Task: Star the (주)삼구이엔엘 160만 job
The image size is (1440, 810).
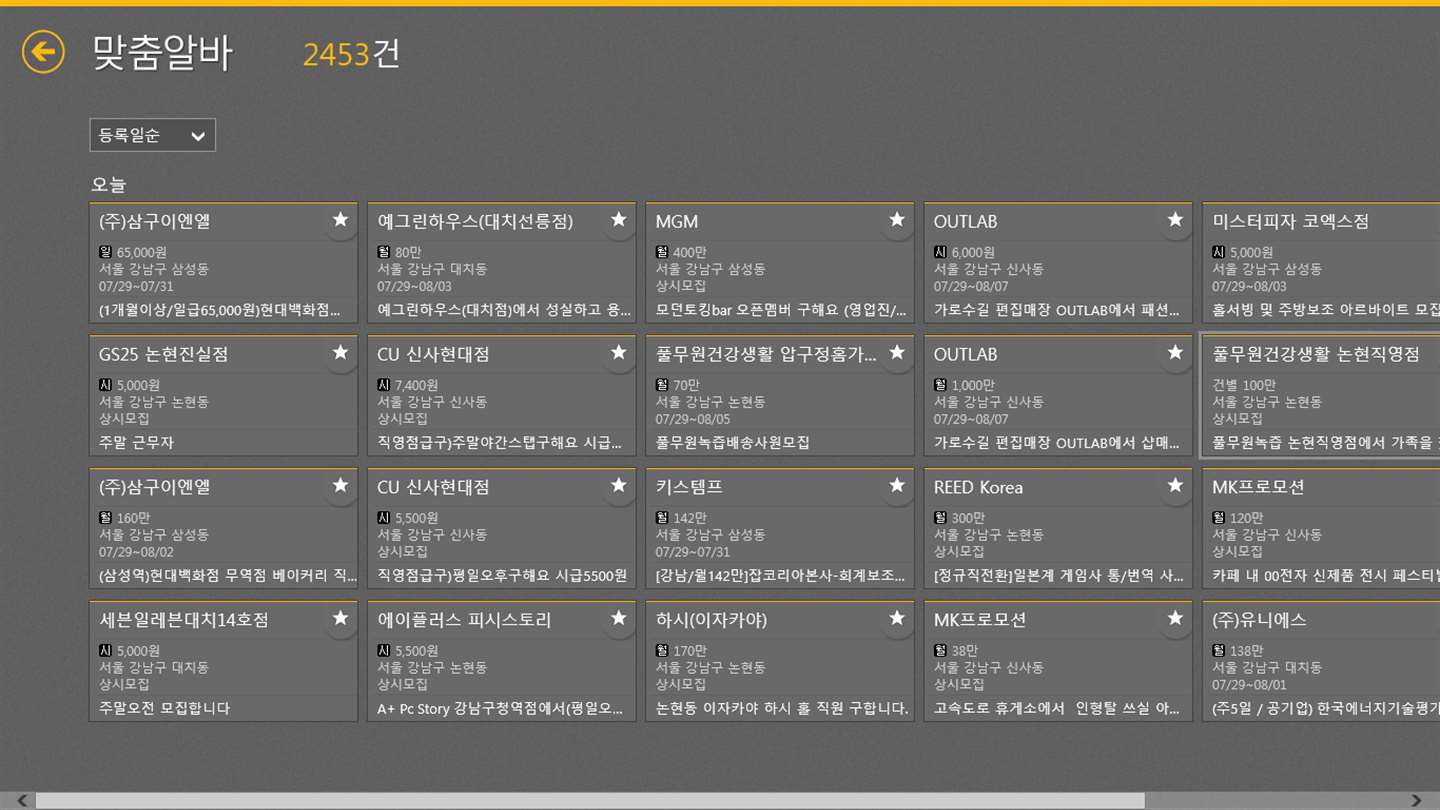Action: 340,486
